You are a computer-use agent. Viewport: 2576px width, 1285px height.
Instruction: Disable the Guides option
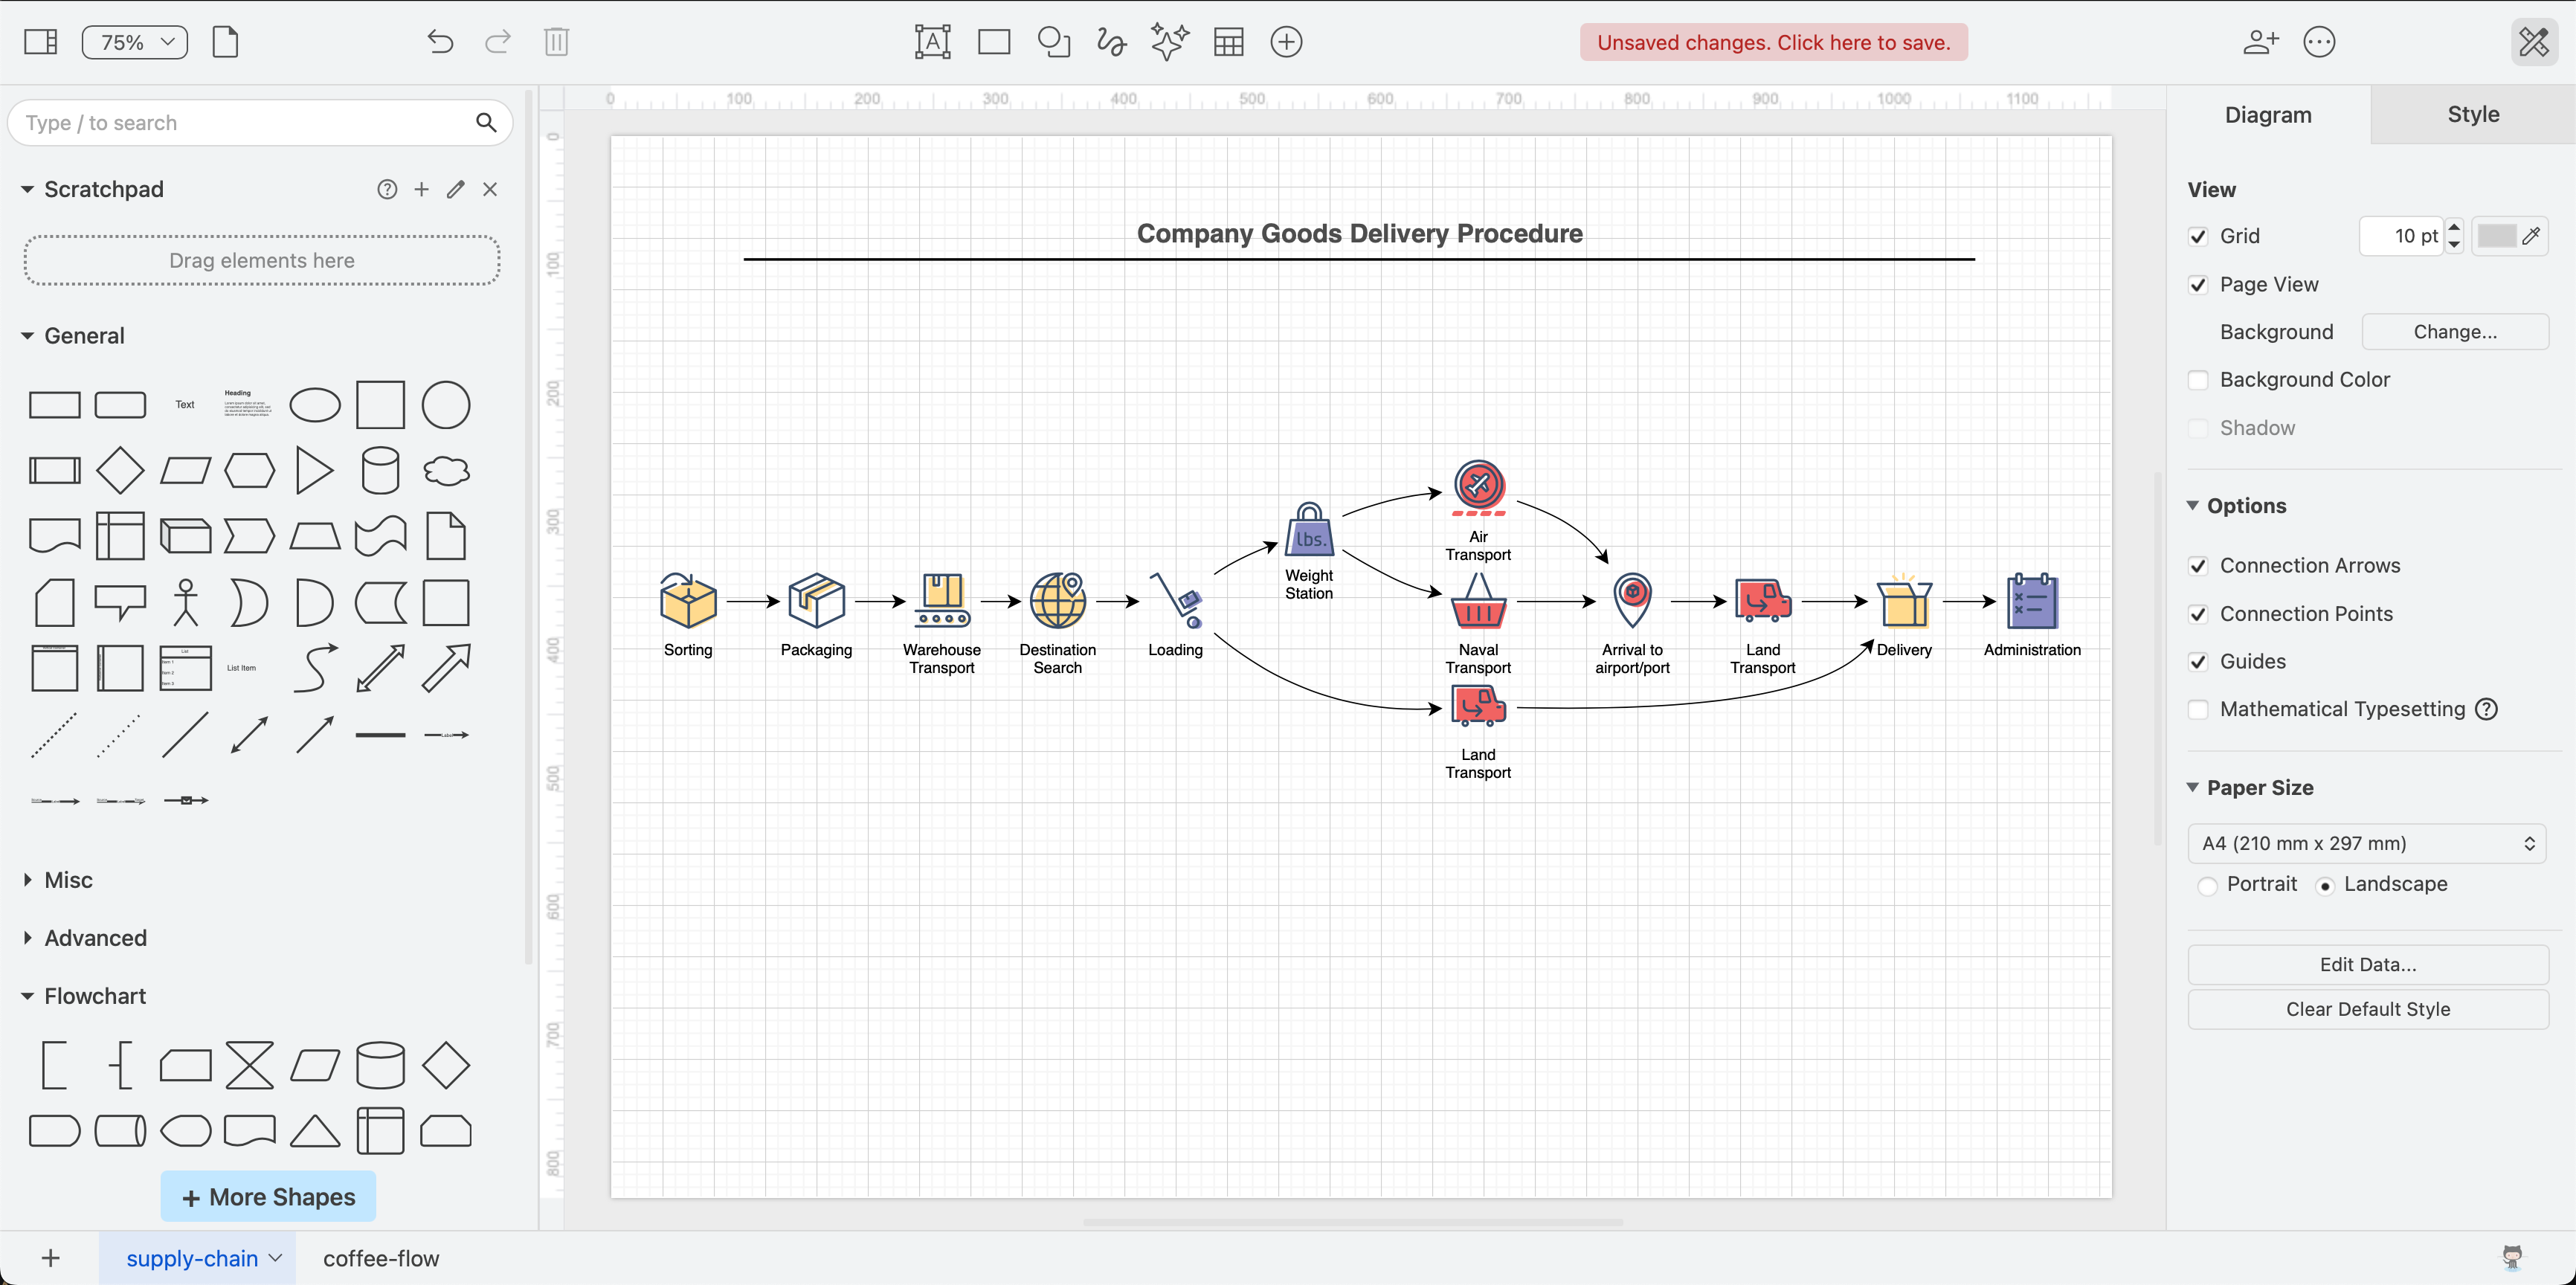pos(2198,662)
